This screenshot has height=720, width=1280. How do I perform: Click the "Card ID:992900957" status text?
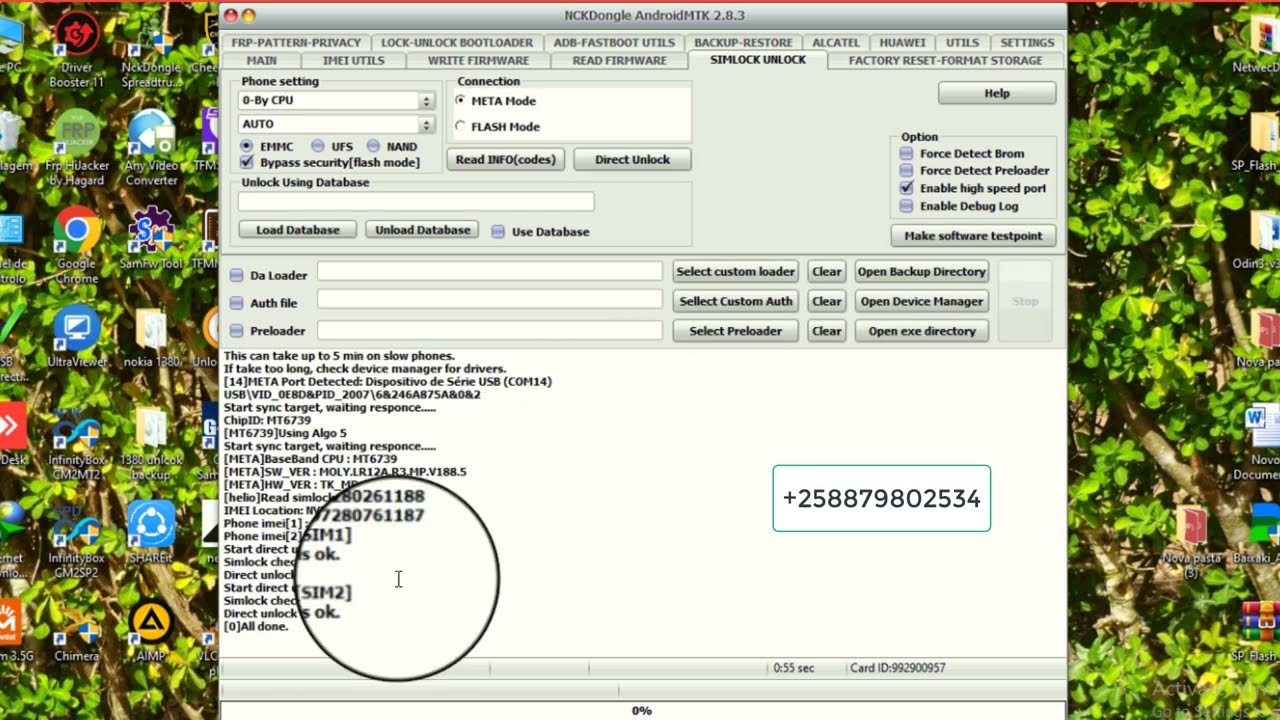point(898,668)
